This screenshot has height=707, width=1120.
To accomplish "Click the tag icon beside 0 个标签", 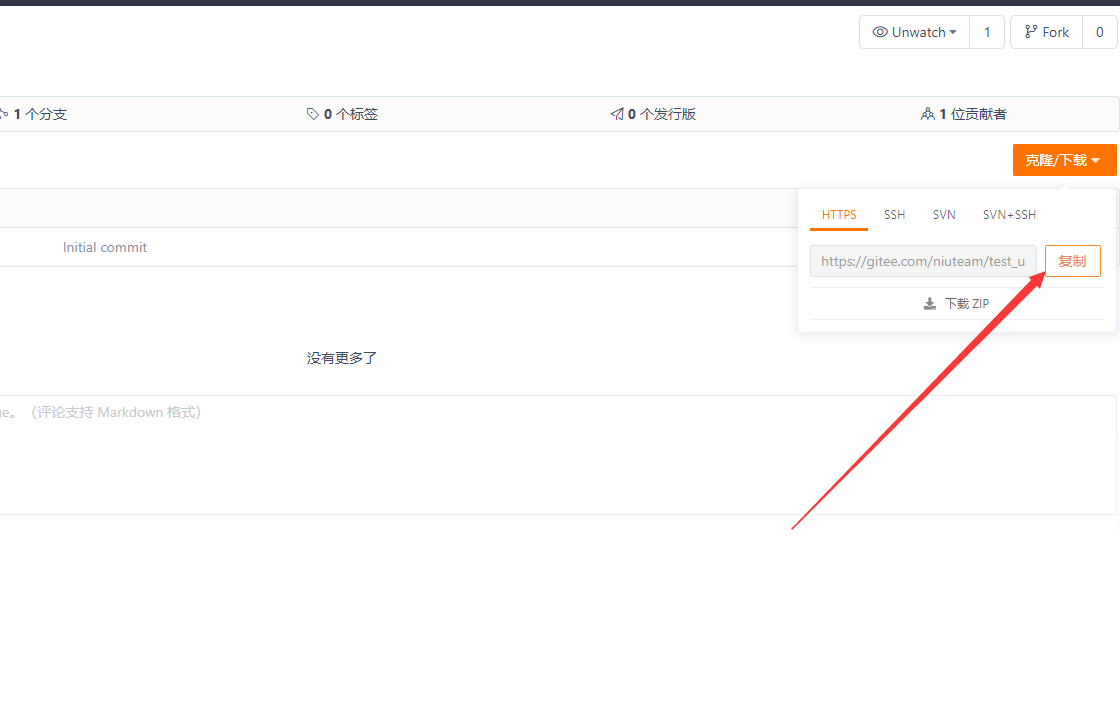I will click(313, 114).
